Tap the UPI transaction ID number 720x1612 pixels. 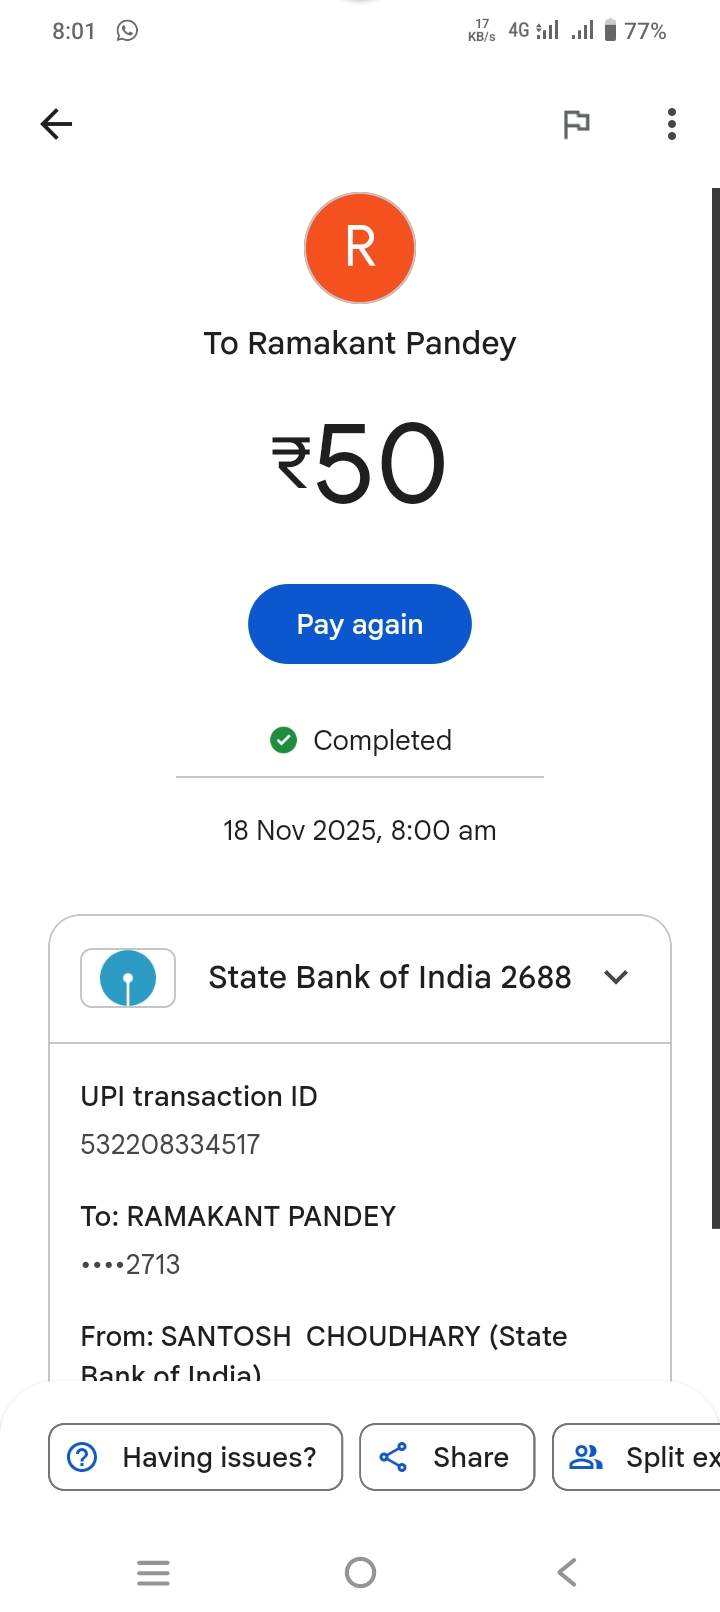pyautogui.click(x=170, y=1144)
